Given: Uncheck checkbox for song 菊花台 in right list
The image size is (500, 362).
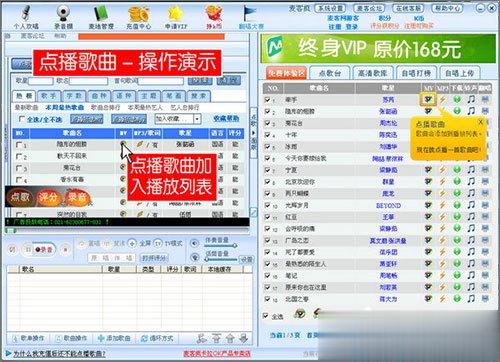Looking at the screenshot, I should [x=267, y=123].
